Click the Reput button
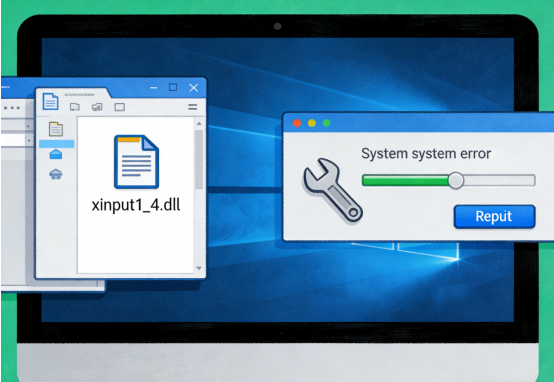The width and height of the screenshot is (554, 382). click(494, 216)
